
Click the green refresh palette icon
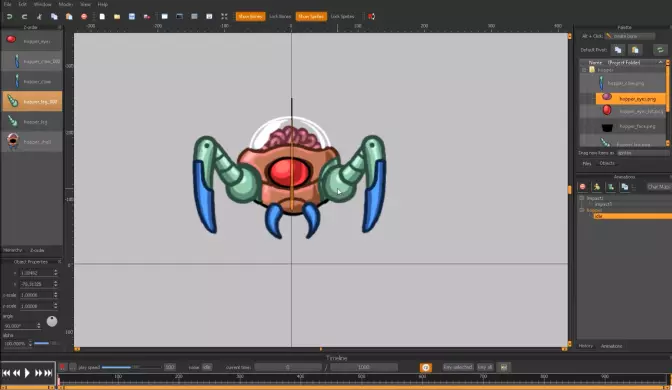(x=660, y=50)
